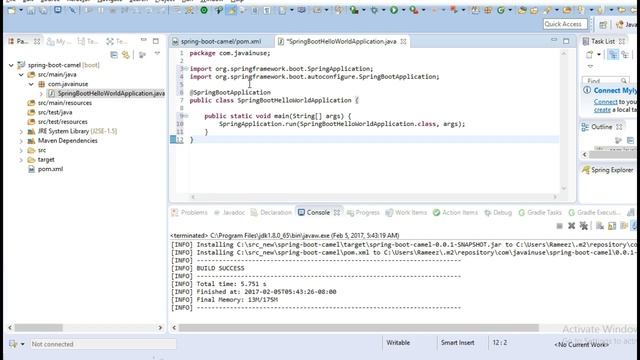Screen dimensions: 640x360
Task: Toggle Scroll Lock in Console toolbar
Action: [611, 226]
